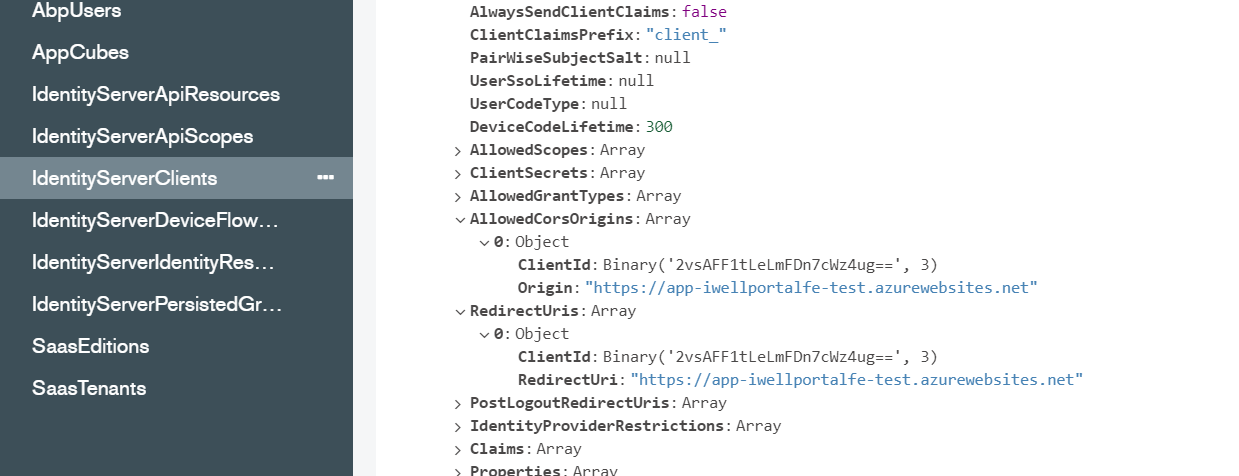
Task: Expand the IdentityProviderRestrictions array
Action: [x=458, y=426]
